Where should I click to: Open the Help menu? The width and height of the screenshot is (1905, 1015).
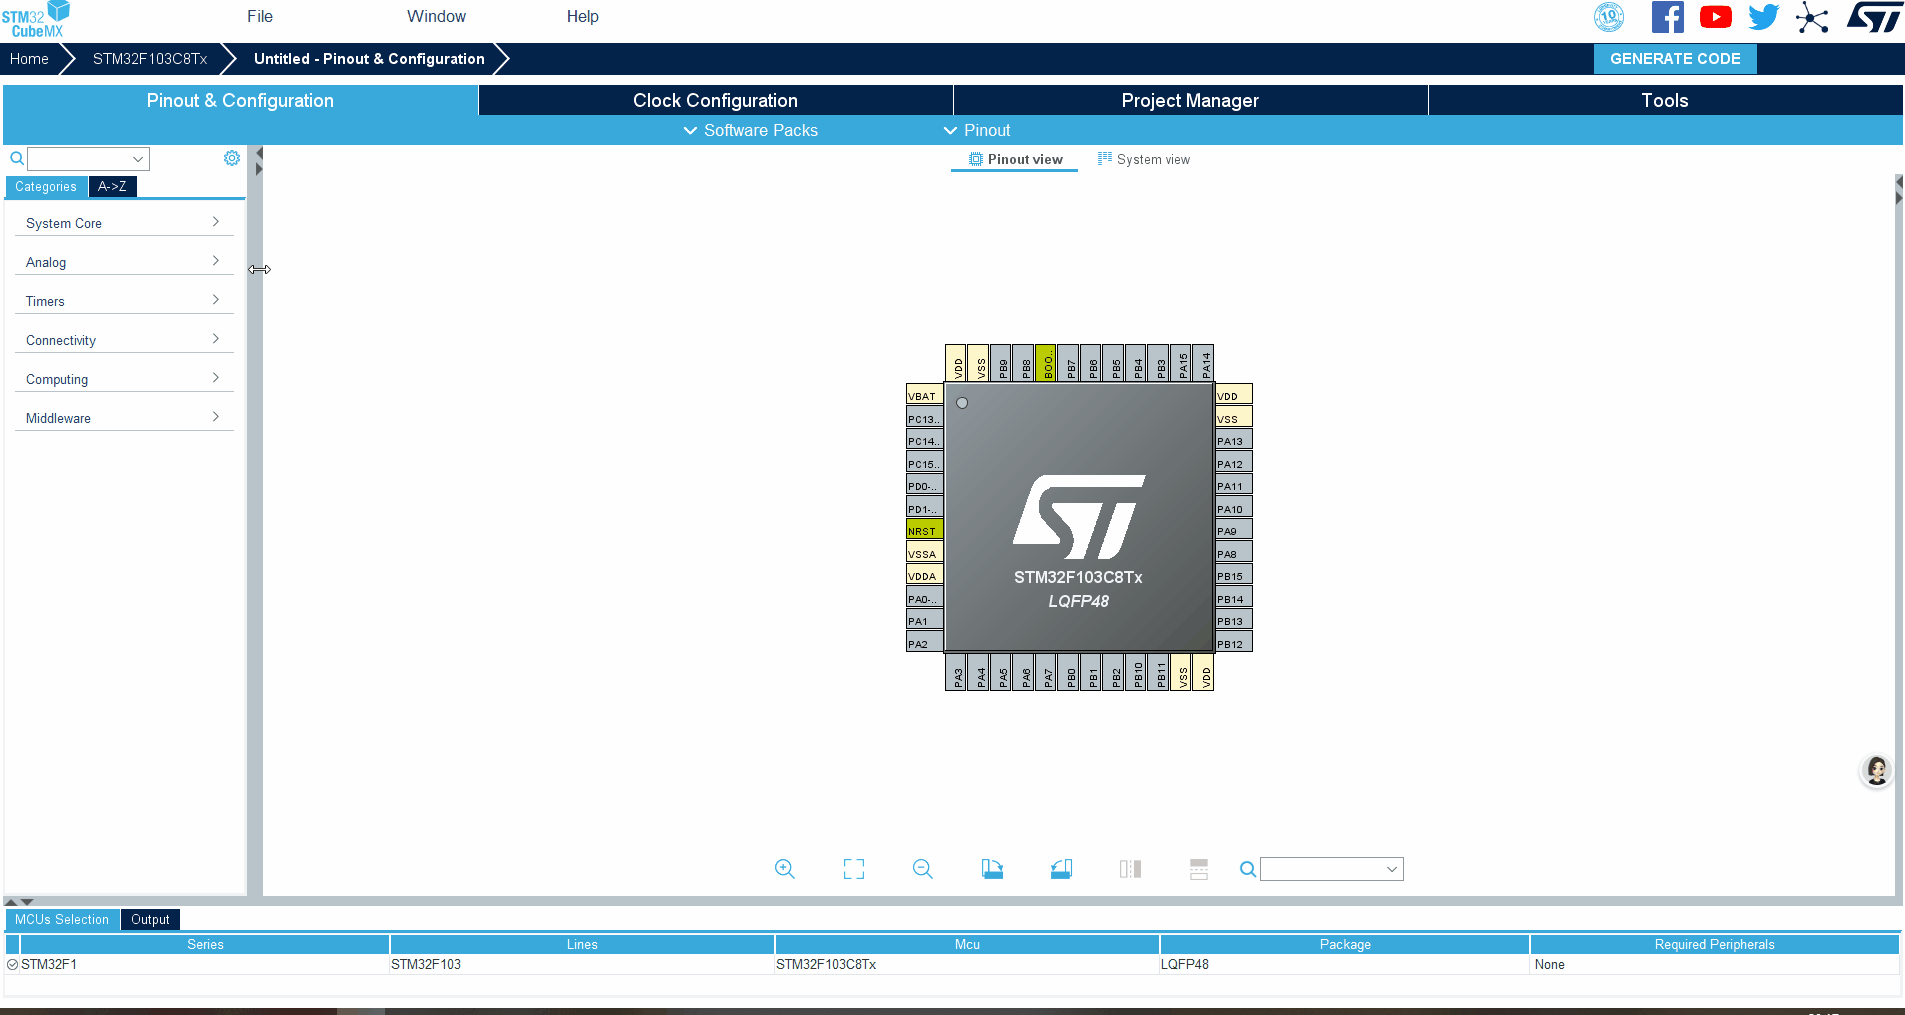click(x=582, y=16)
